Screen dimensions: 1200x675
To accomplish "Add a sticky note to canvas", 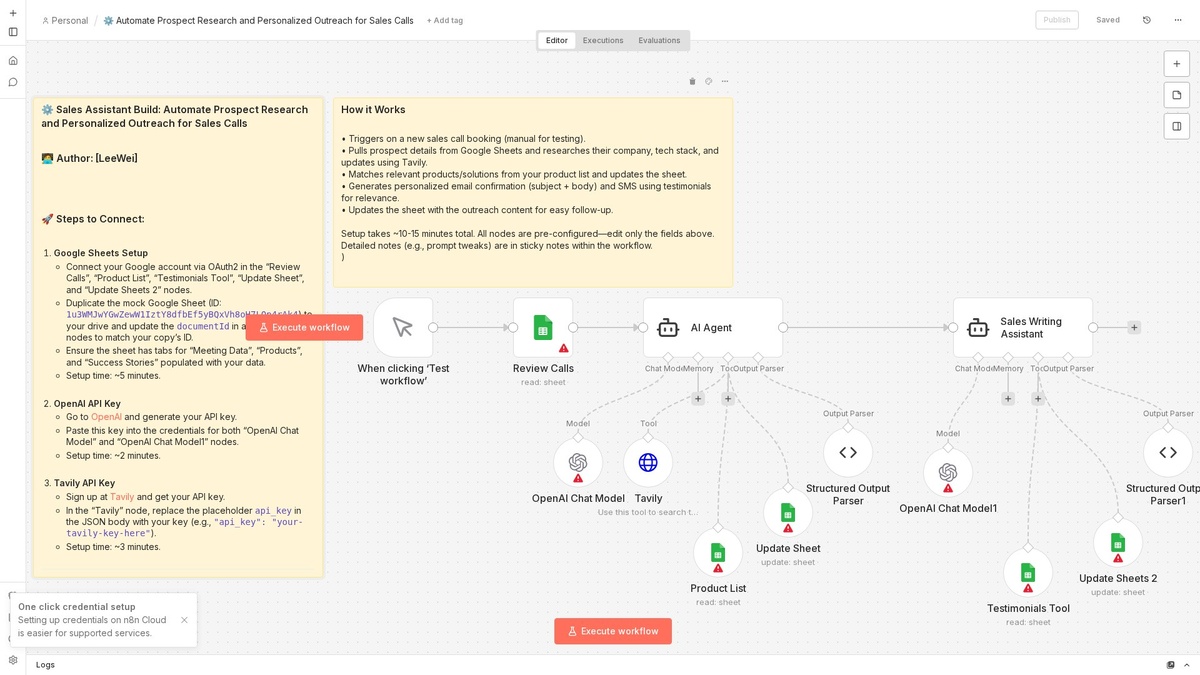I will 1177,95.
